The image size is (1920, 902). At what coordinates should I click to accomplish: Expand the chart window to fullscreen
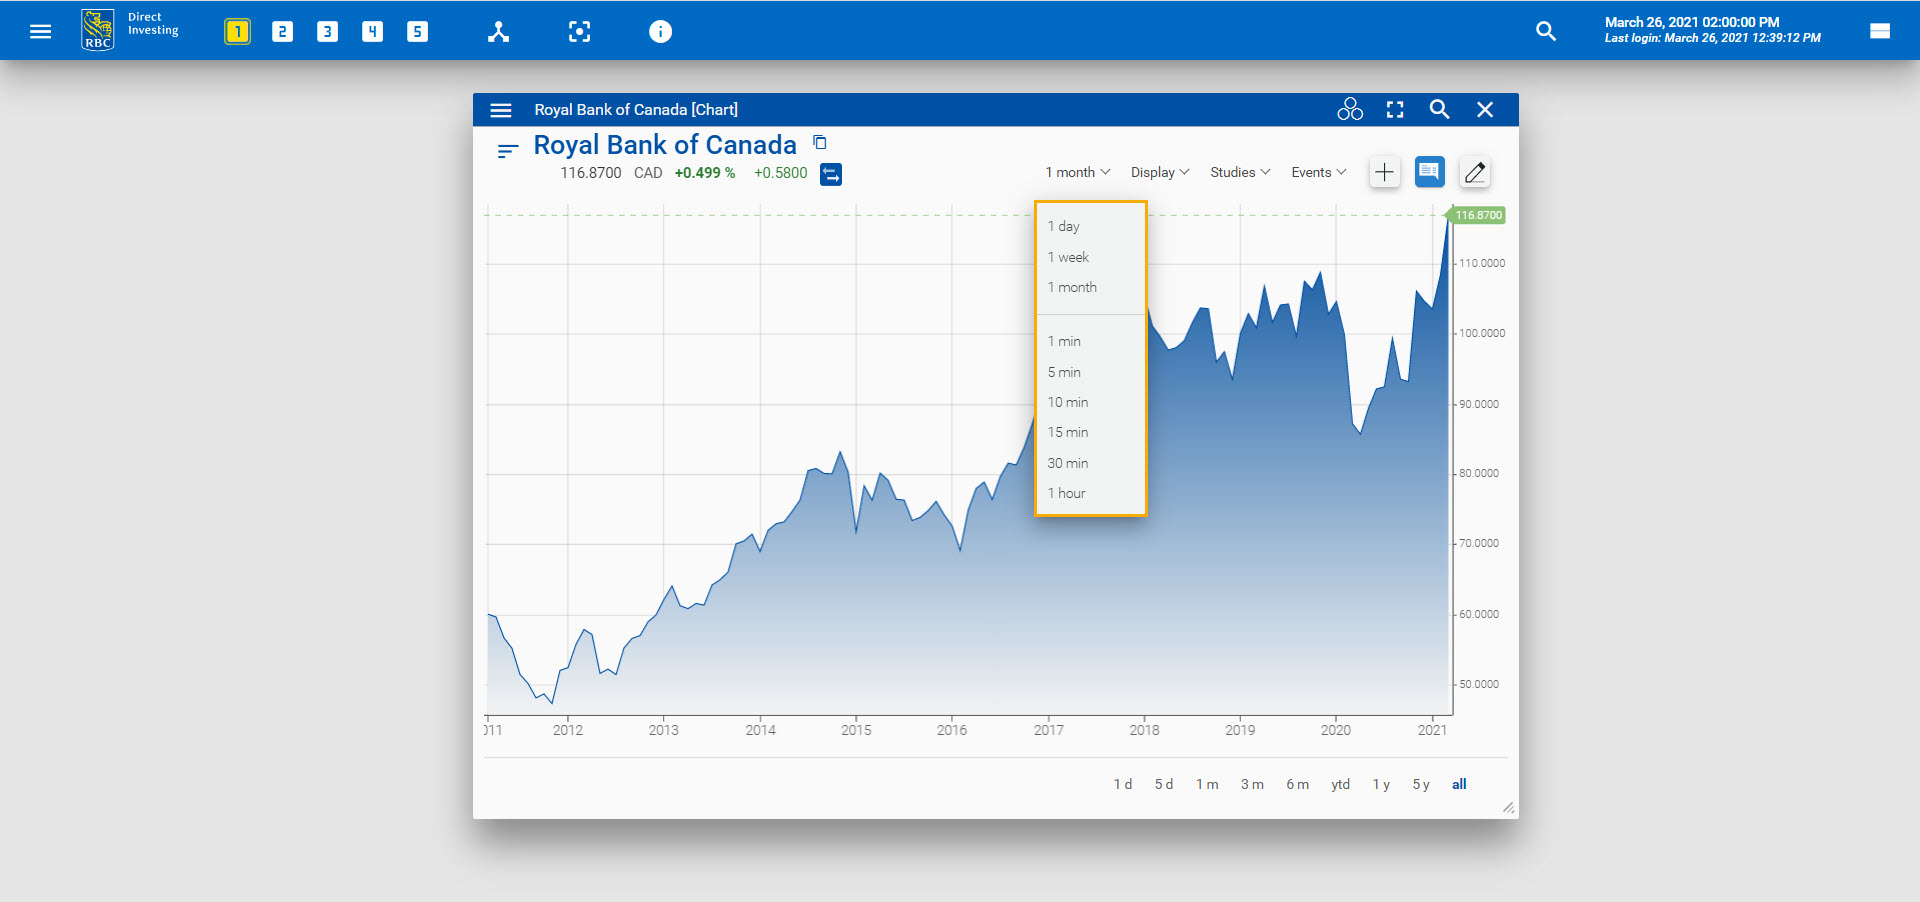tap(1394, 109)
